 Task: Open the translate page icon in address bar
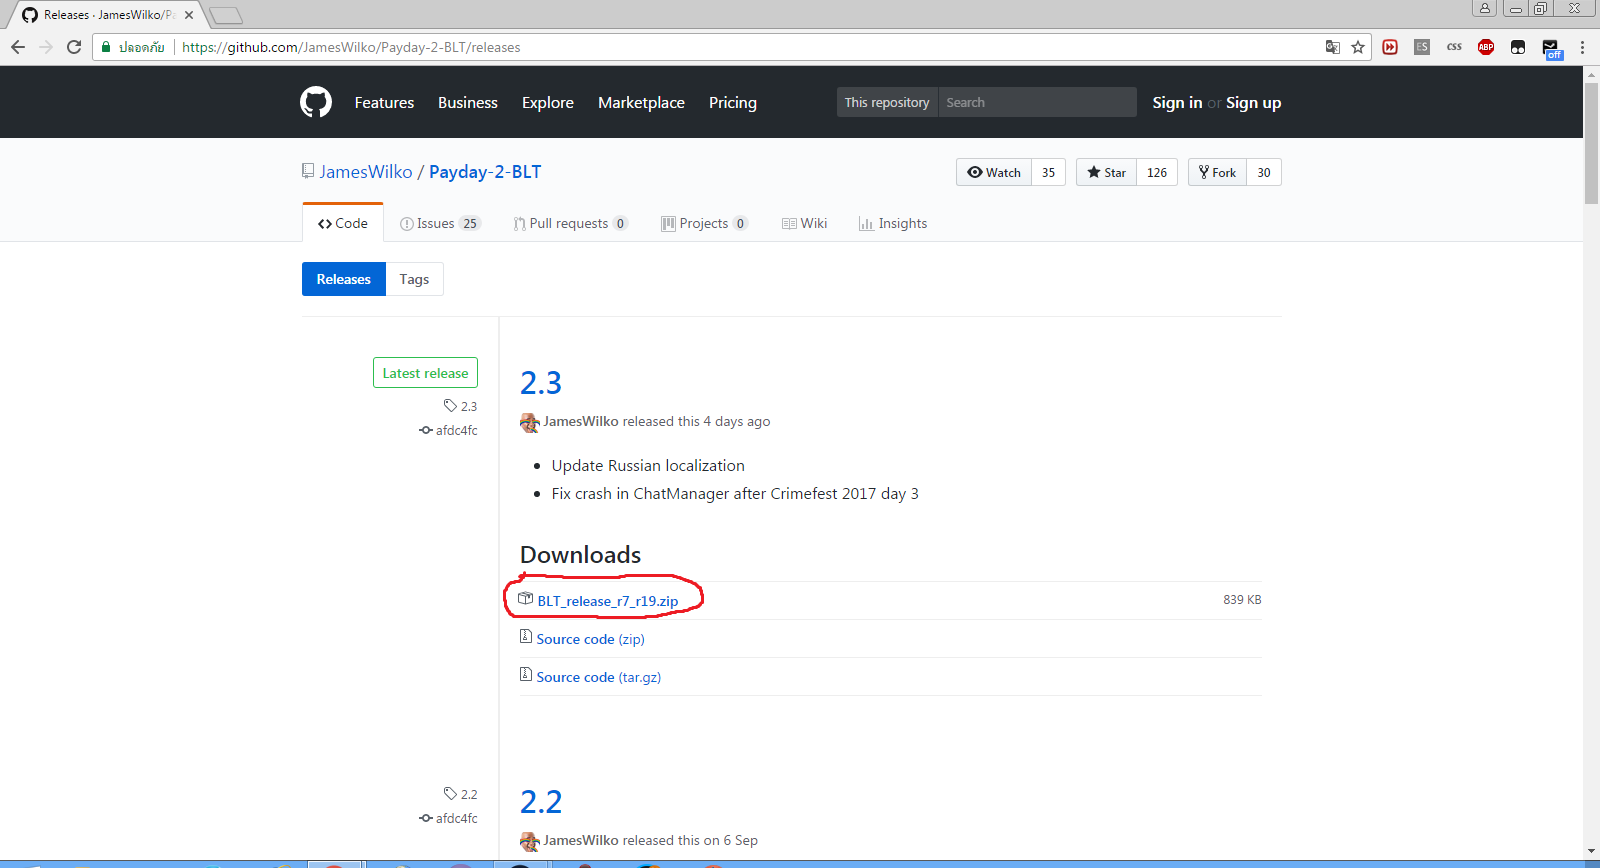pos(1332,47)
